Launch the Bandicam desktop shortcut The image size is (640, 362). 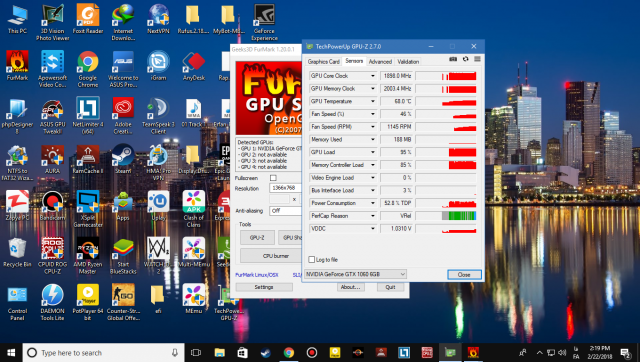pyautogui.click(x=52, y=205)
